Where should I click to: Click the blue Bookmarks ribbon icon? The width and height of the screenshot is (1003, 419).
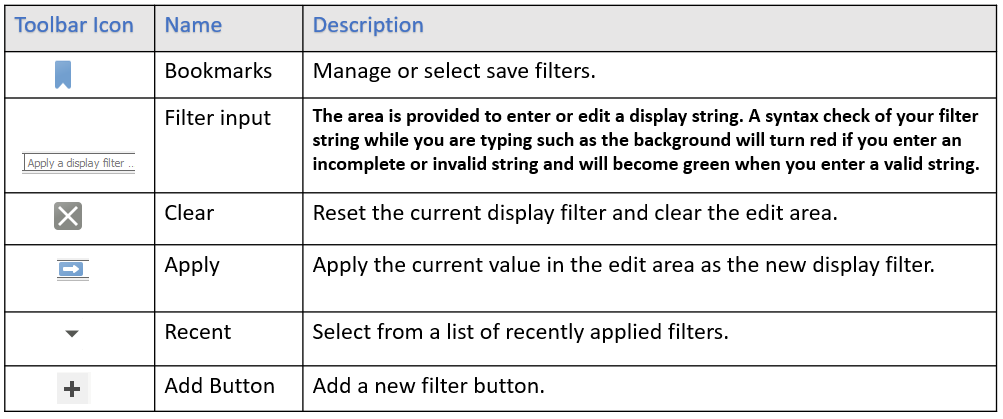click(x=63, y=75)
